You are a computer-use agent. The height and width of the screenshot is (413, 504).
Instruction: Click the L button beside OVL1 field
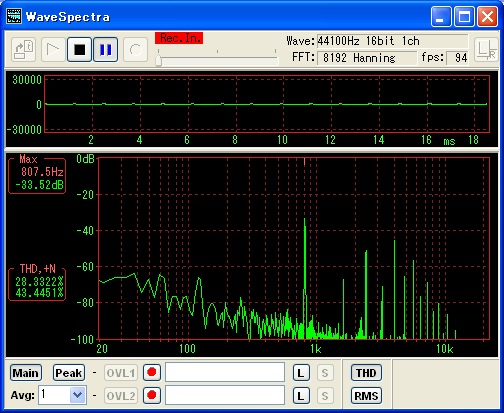click(x=301, y=373)
